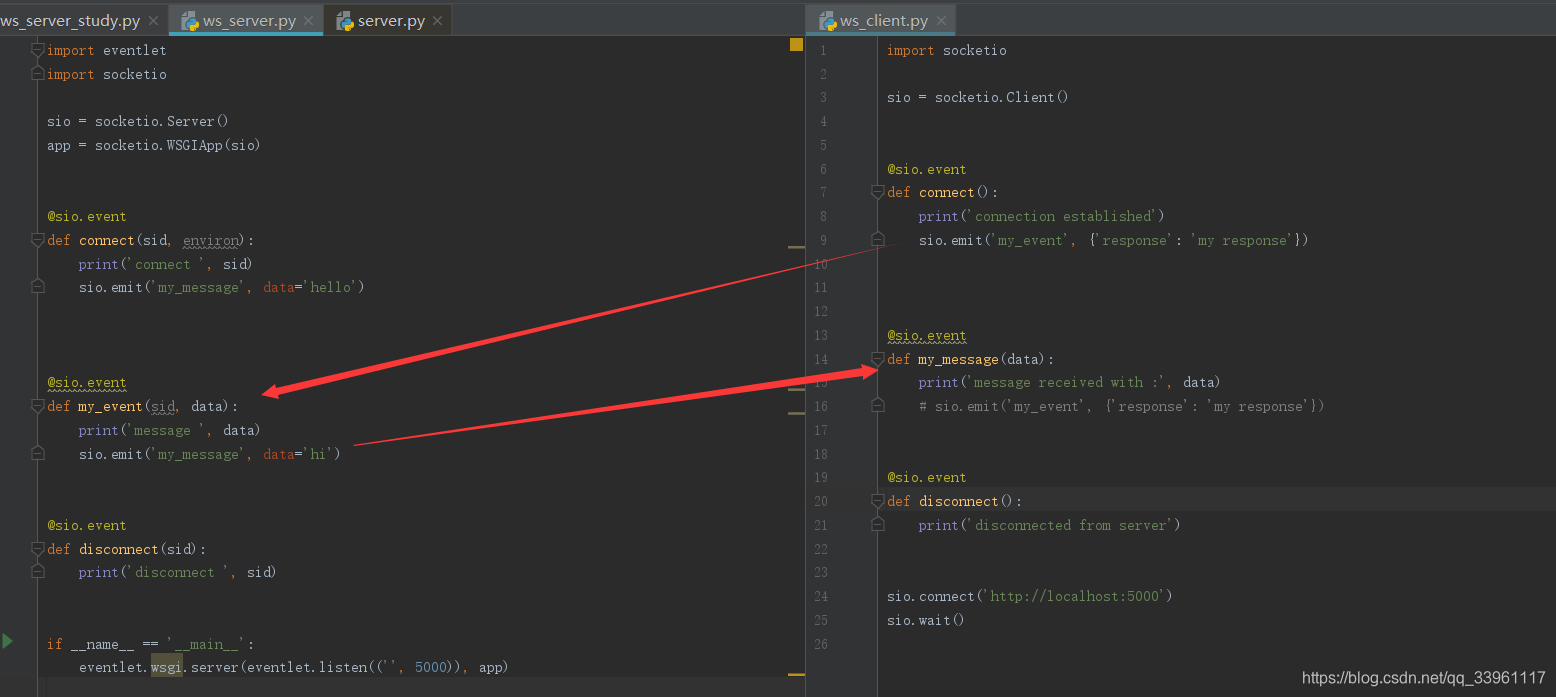The image size is (1556, 697).
Task: Click the underlined '@sio.event' above def my_event
Action: pyautogui.click(x=87, y=382)
